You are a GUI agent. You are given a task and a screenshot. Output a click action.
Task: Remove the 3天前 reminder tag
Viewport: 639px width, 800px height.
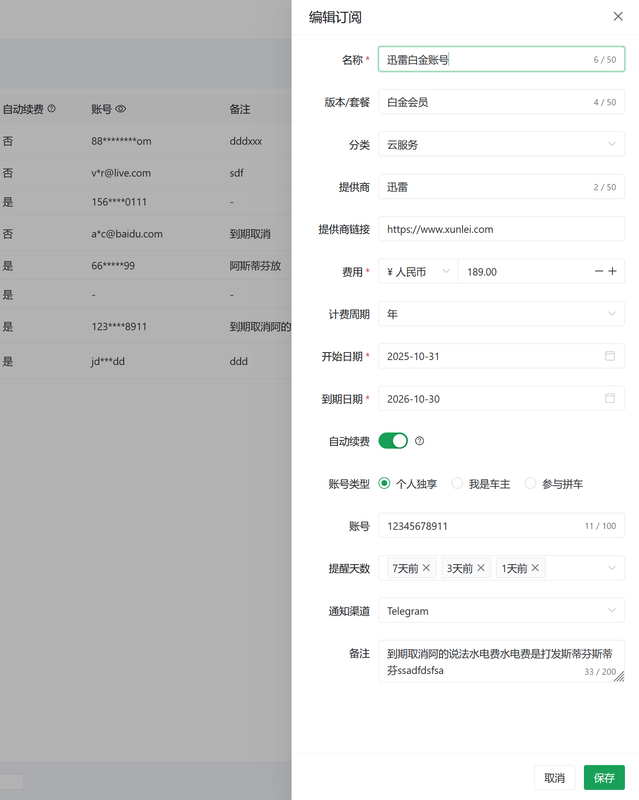pyautogui.click(x=481, y=568)
